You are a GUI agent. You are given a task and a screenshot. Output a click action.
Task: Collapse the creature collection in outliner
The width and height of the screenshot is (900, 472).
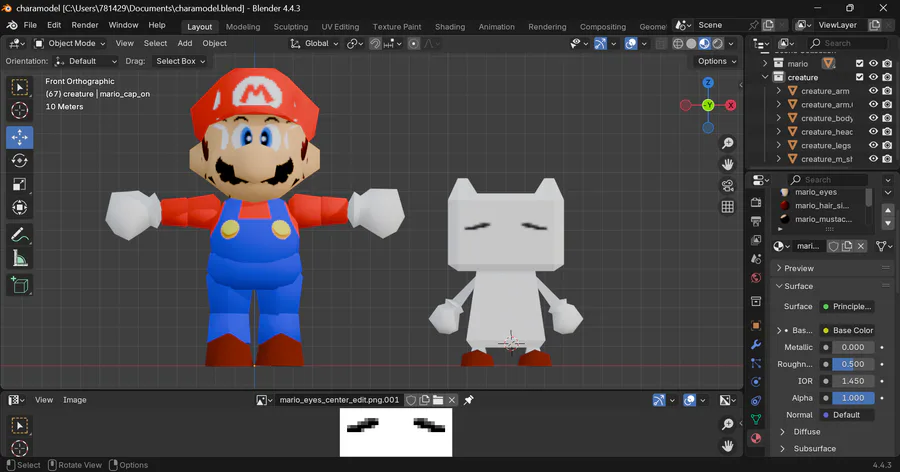tap(765, 77)
